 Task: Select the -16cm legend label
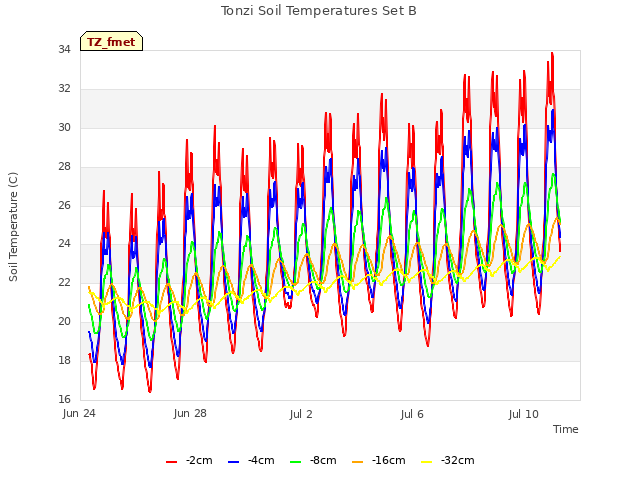[389, 460]
